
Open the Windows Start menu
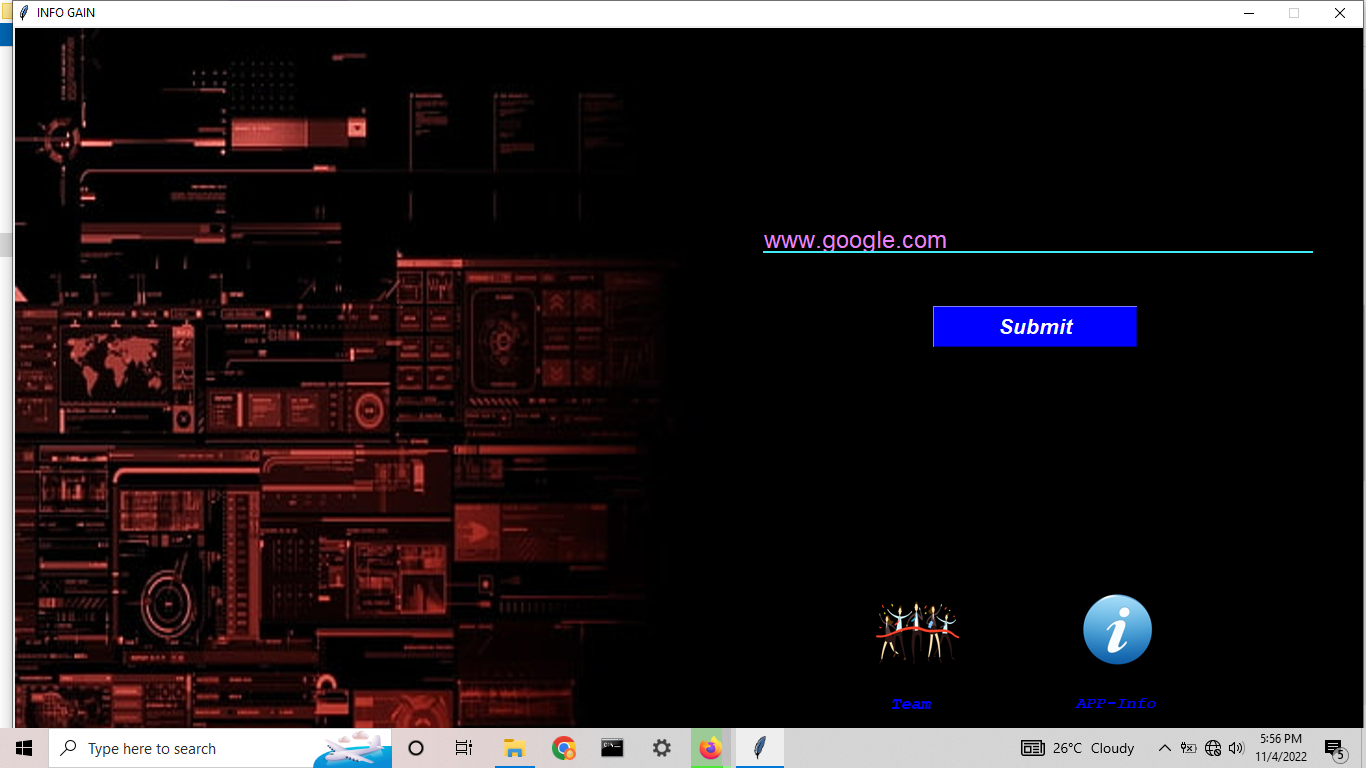(24, 748)
